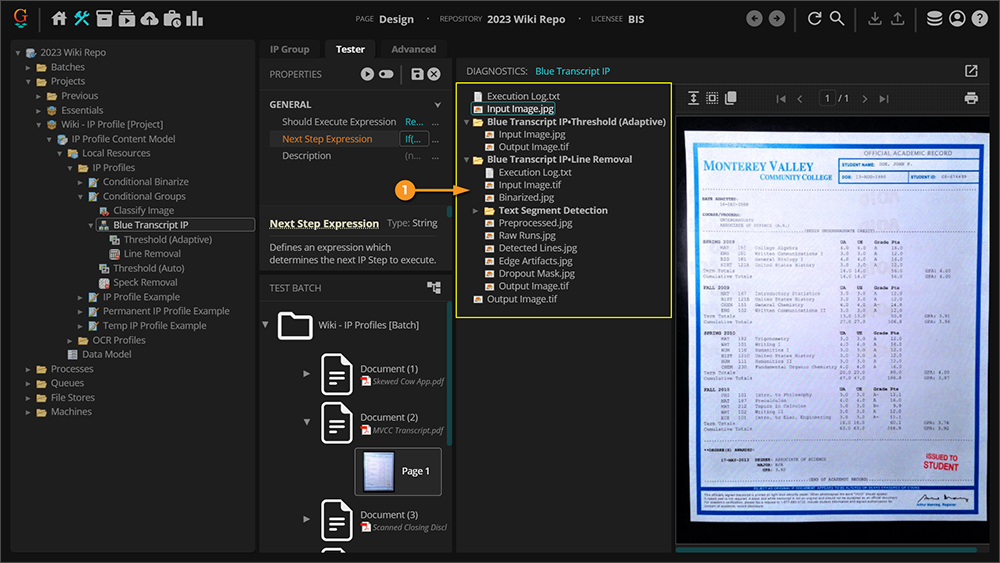The width and height of the screenshot is (1000, 563).
Task: Expand the Conditional Binarize profile
Action: [80, 182]
